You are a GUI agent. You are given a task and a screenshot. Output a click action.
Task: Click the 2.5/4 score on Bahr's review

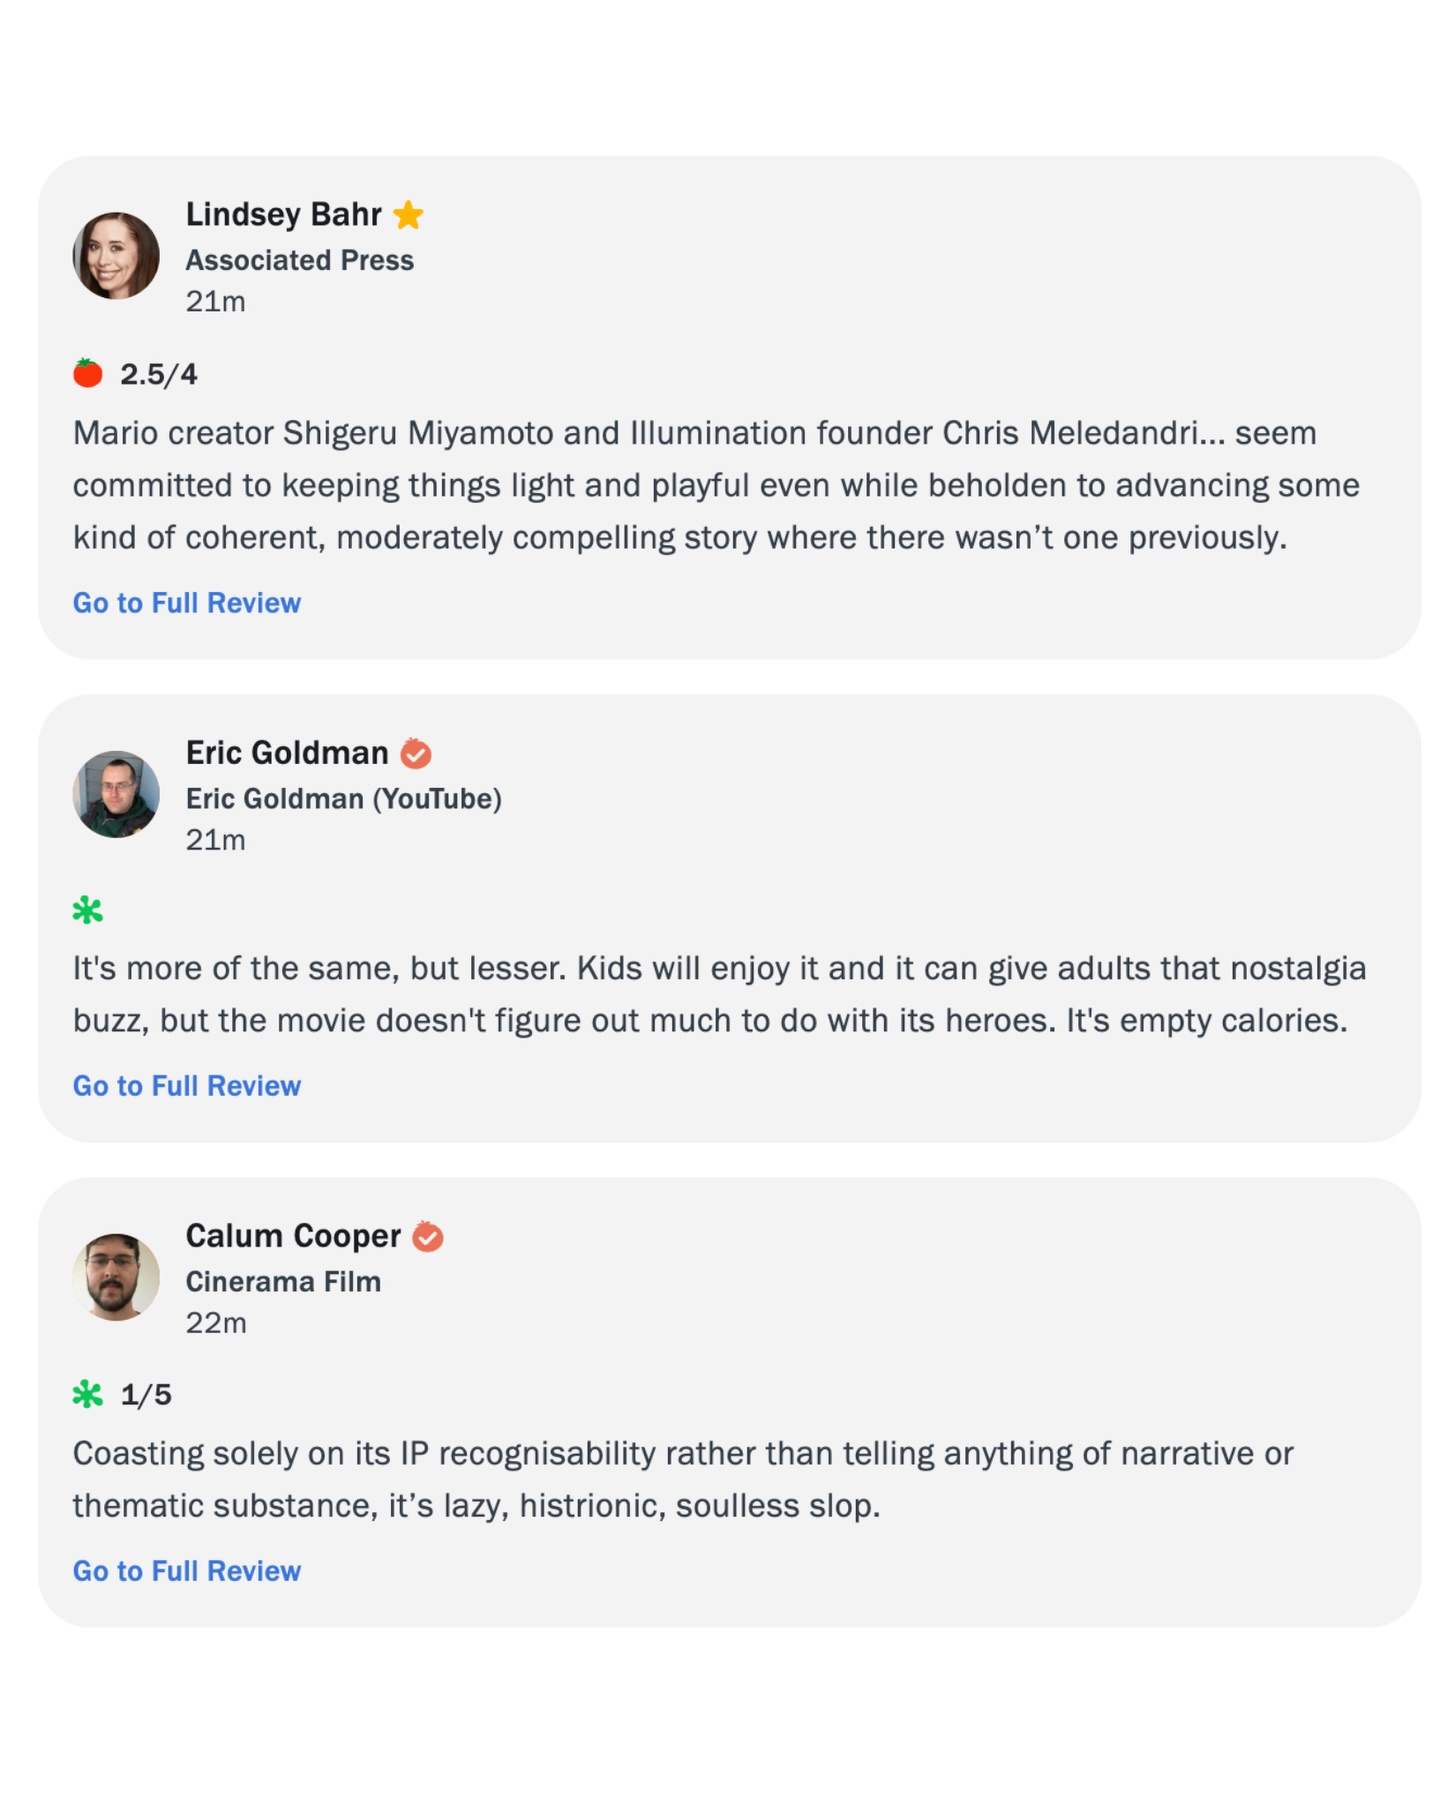tap(159, 374)
